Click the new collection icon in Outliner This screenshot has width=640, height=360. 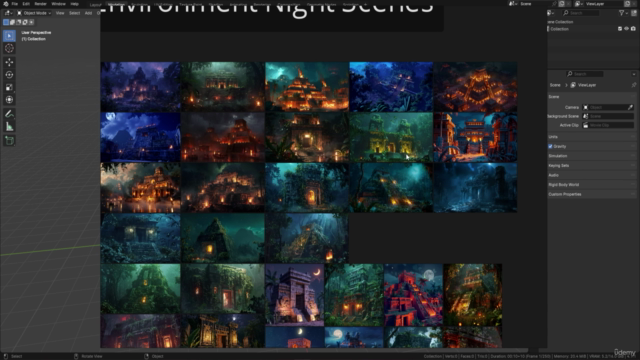pyautogui.click(x=634, y=13)
